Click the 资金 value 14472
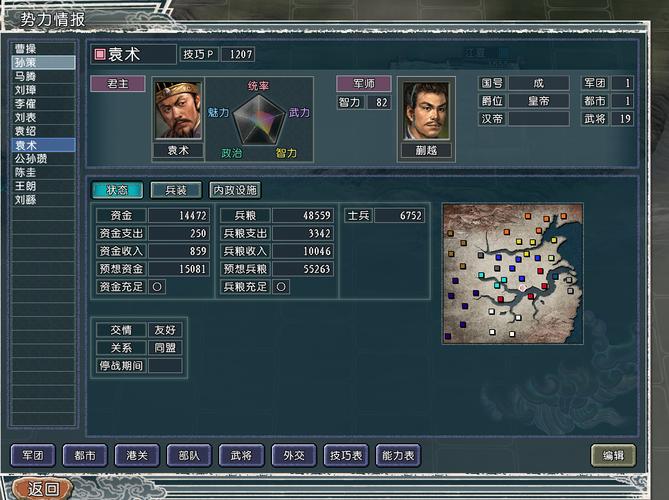The height and width of the screenshot is (500, 669). tap(179, 215)
